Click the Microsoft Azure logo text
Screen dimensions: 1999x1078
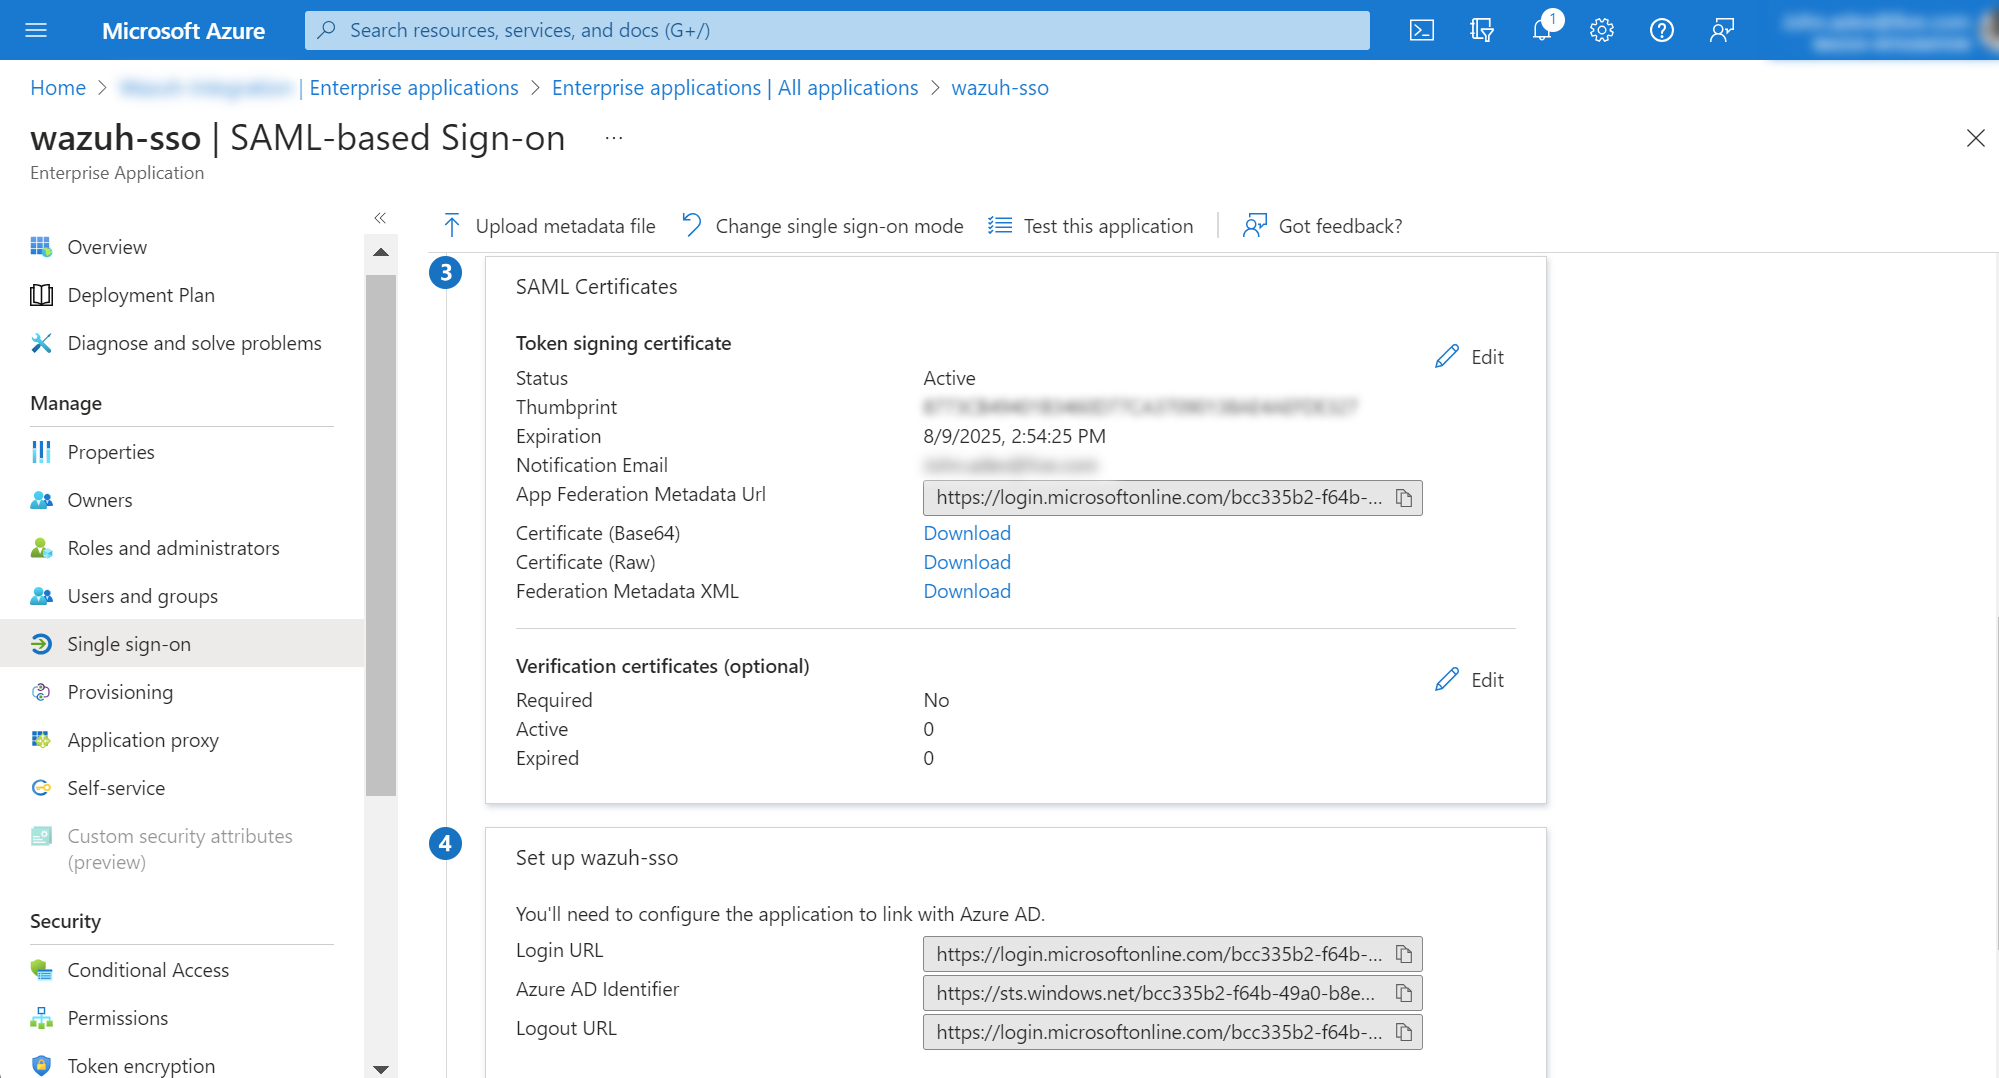coord(183,31)
